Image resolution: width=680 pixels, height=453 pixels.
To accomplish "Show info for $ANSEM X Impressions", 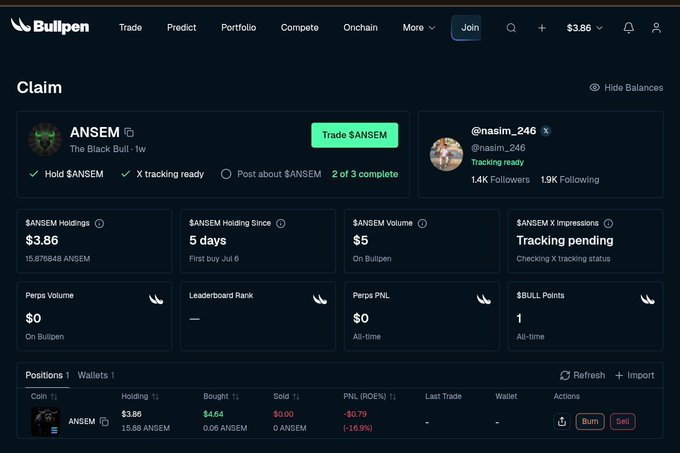I will coord(608,223).
